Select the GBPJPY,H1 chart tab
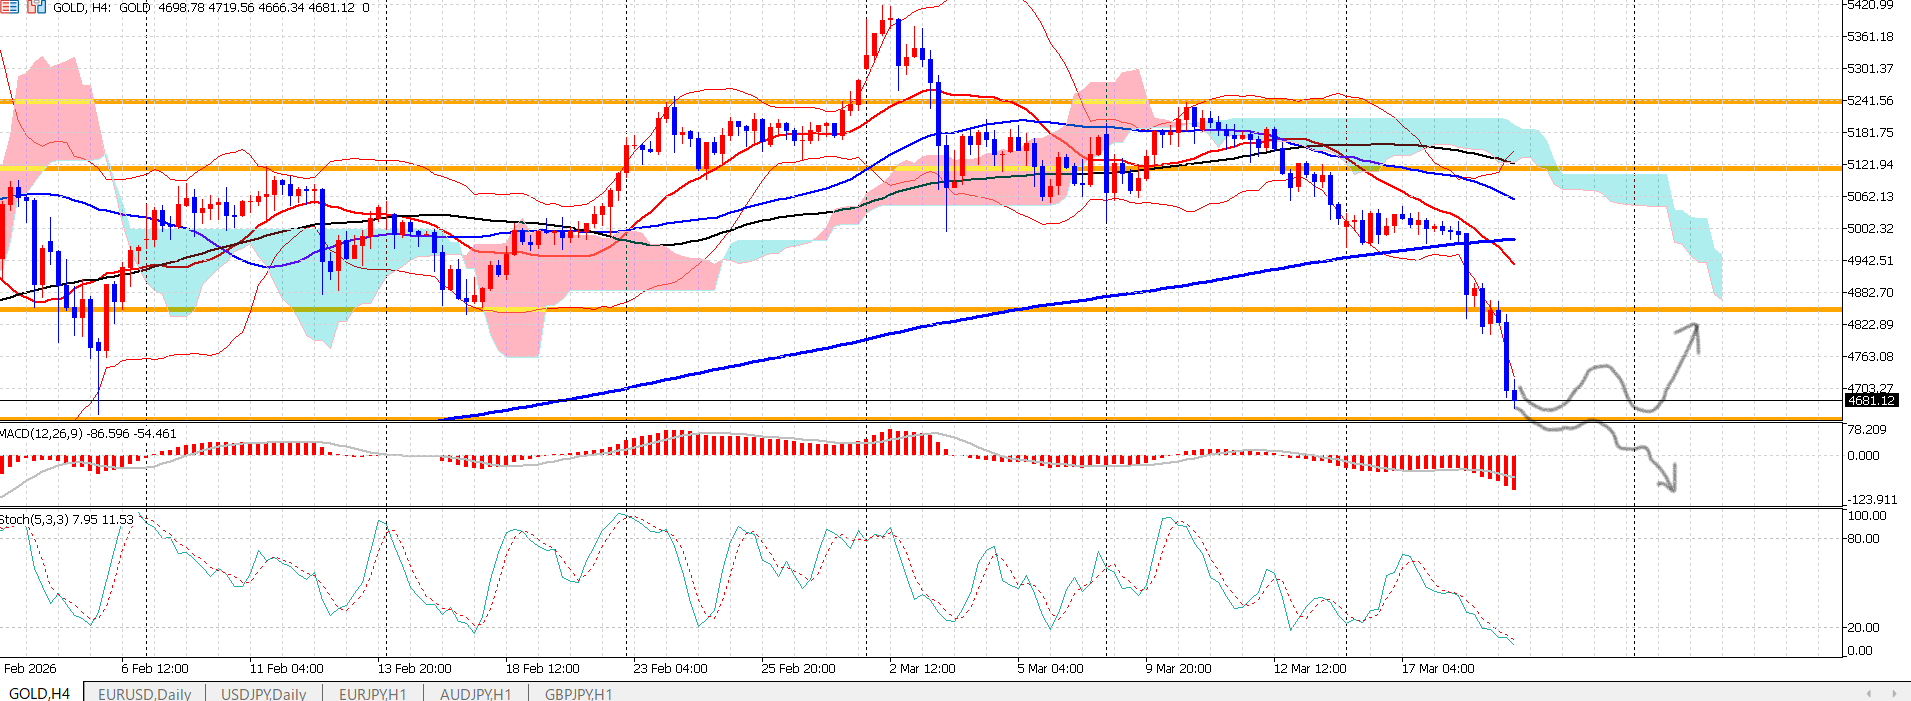The width and height of the screenshot is (1911, 701). pyautogui.click(x=578, y=693)
